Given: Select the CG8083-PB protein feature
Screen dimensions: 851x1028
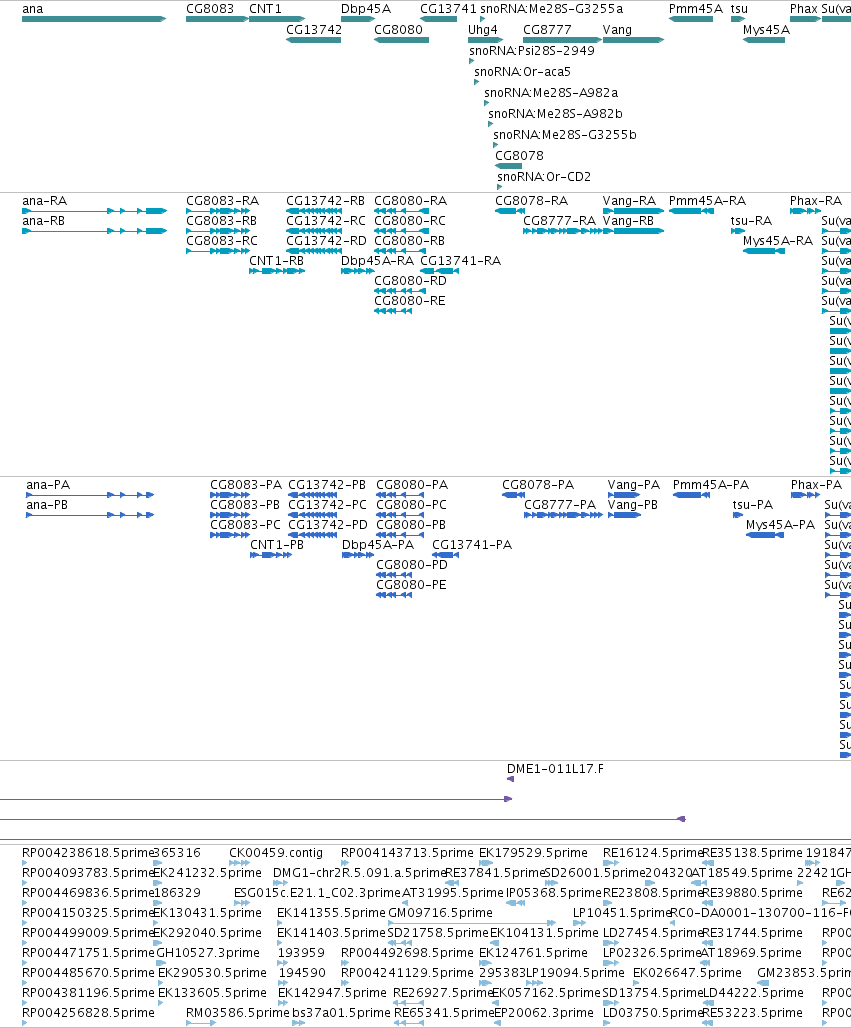Looking at the screenshot, I should (x=229, y=515).
